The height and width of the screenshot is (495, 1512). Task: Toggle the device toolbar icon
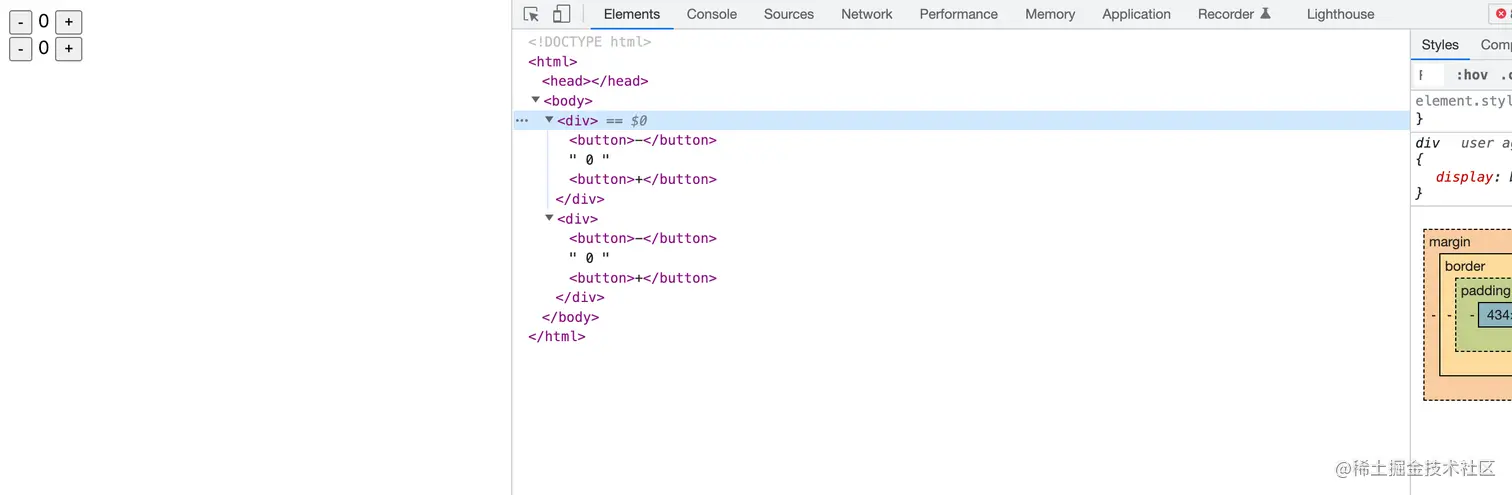click(x=561, y=14)
